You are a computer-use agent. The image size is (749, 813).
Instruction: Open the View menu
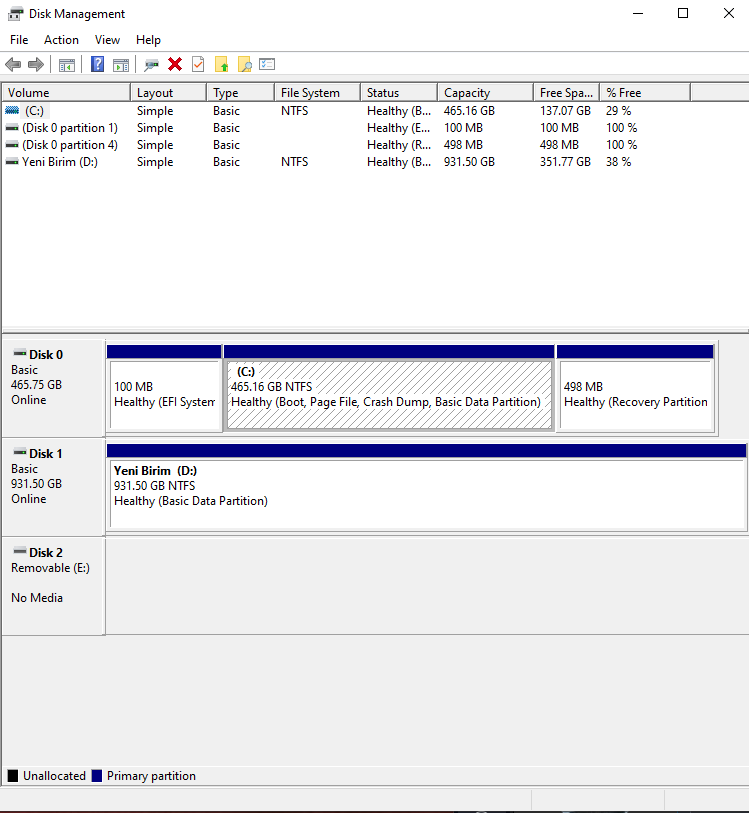point(107,40)
